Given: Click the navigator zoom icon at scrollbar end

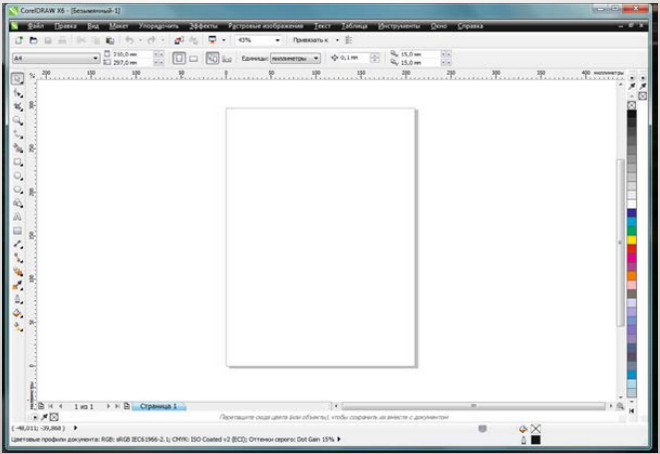Looking at the screenshot, I should click(x=620, y=406).
